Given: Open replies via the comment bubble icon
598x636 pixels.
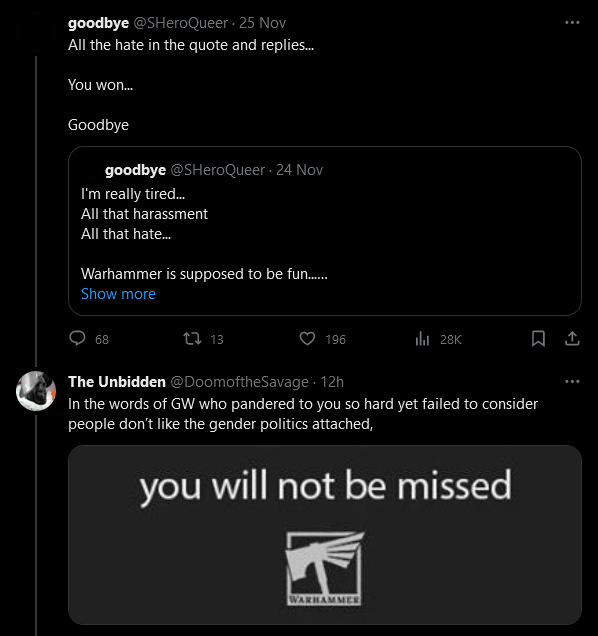Looking at the screenshot, I should click(x=77, y=338).
